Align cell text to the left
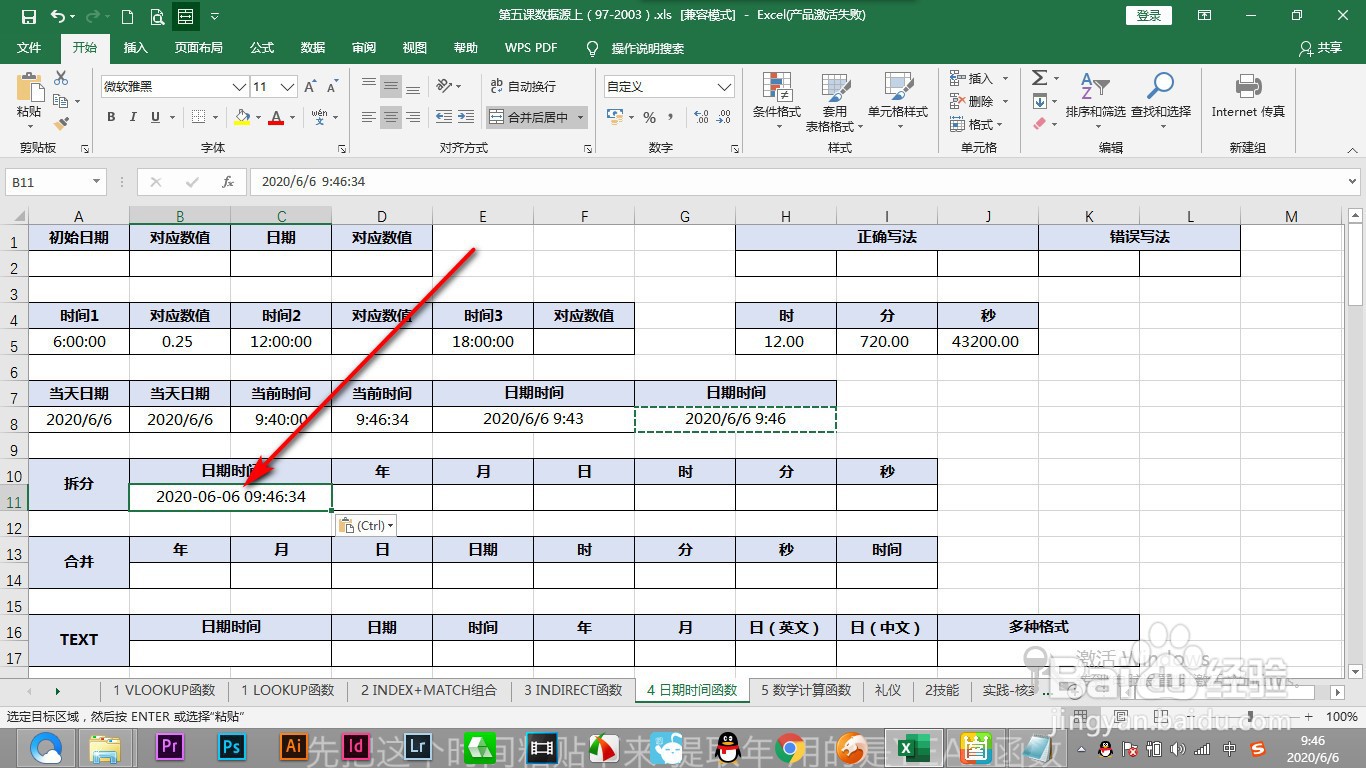This screenshot has width=1366, height=768. [369, 117]
